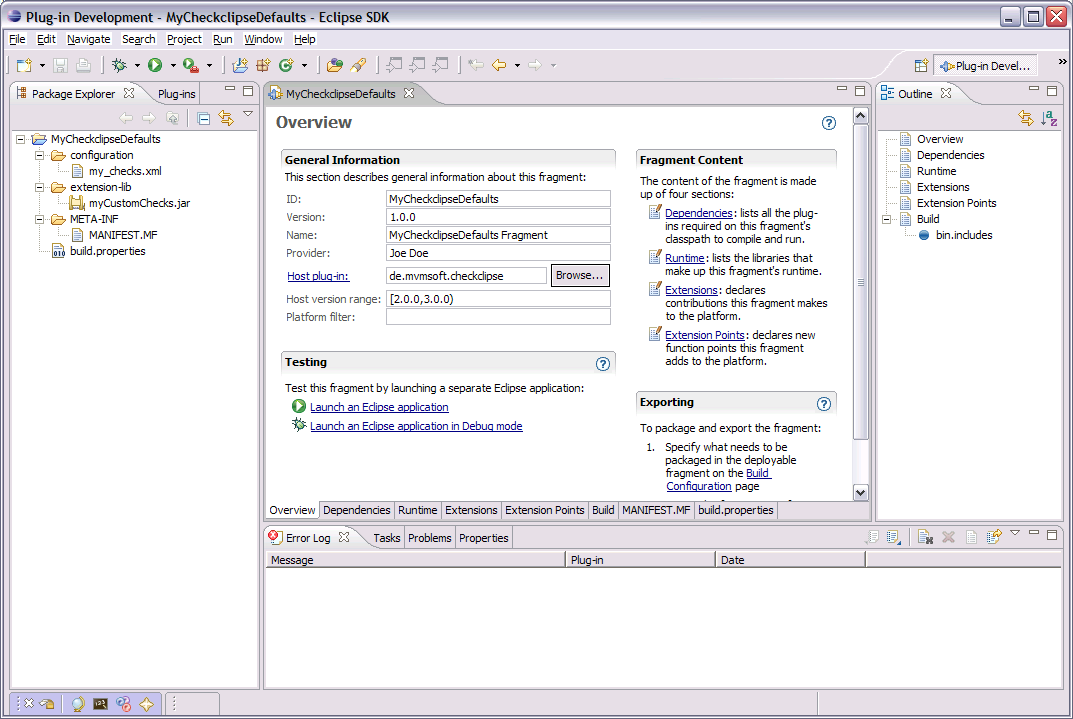
Task: Toggle Link with Editor in Outline view
Action: (1025, 118)
